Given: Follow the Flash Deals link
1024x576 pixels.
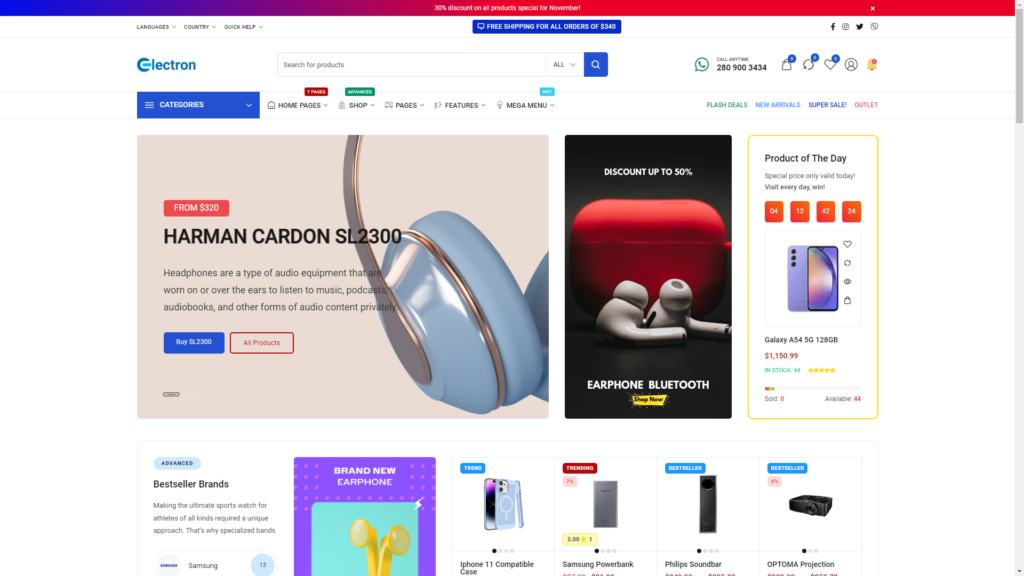Looking at the screenshot, I should tap(726, 105).
